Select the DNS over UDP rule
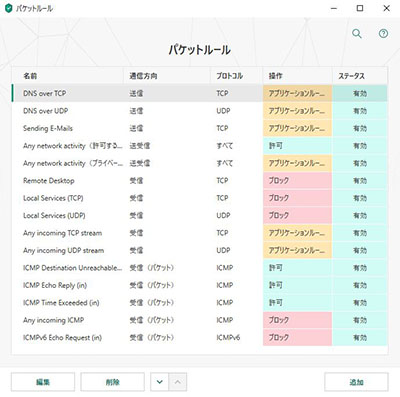The image size is (400, 397). pyautogui.click(x=200, y=111)
